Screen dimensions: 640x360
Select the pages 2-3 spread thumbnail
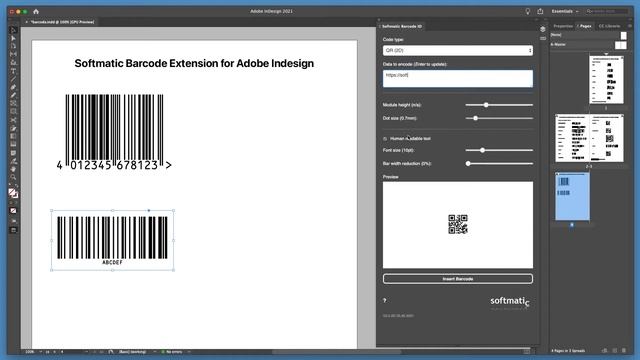[x=589, y=138]
